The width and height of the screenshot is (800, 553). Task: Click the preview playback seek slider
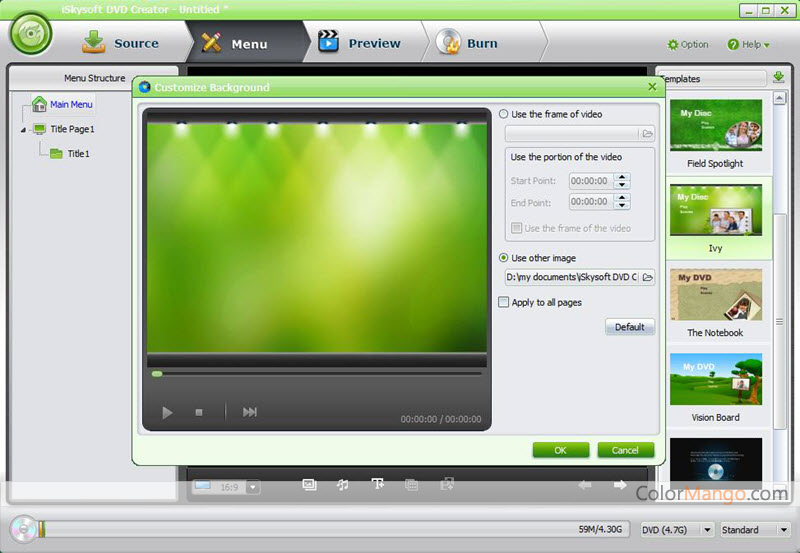pos(316,374)
